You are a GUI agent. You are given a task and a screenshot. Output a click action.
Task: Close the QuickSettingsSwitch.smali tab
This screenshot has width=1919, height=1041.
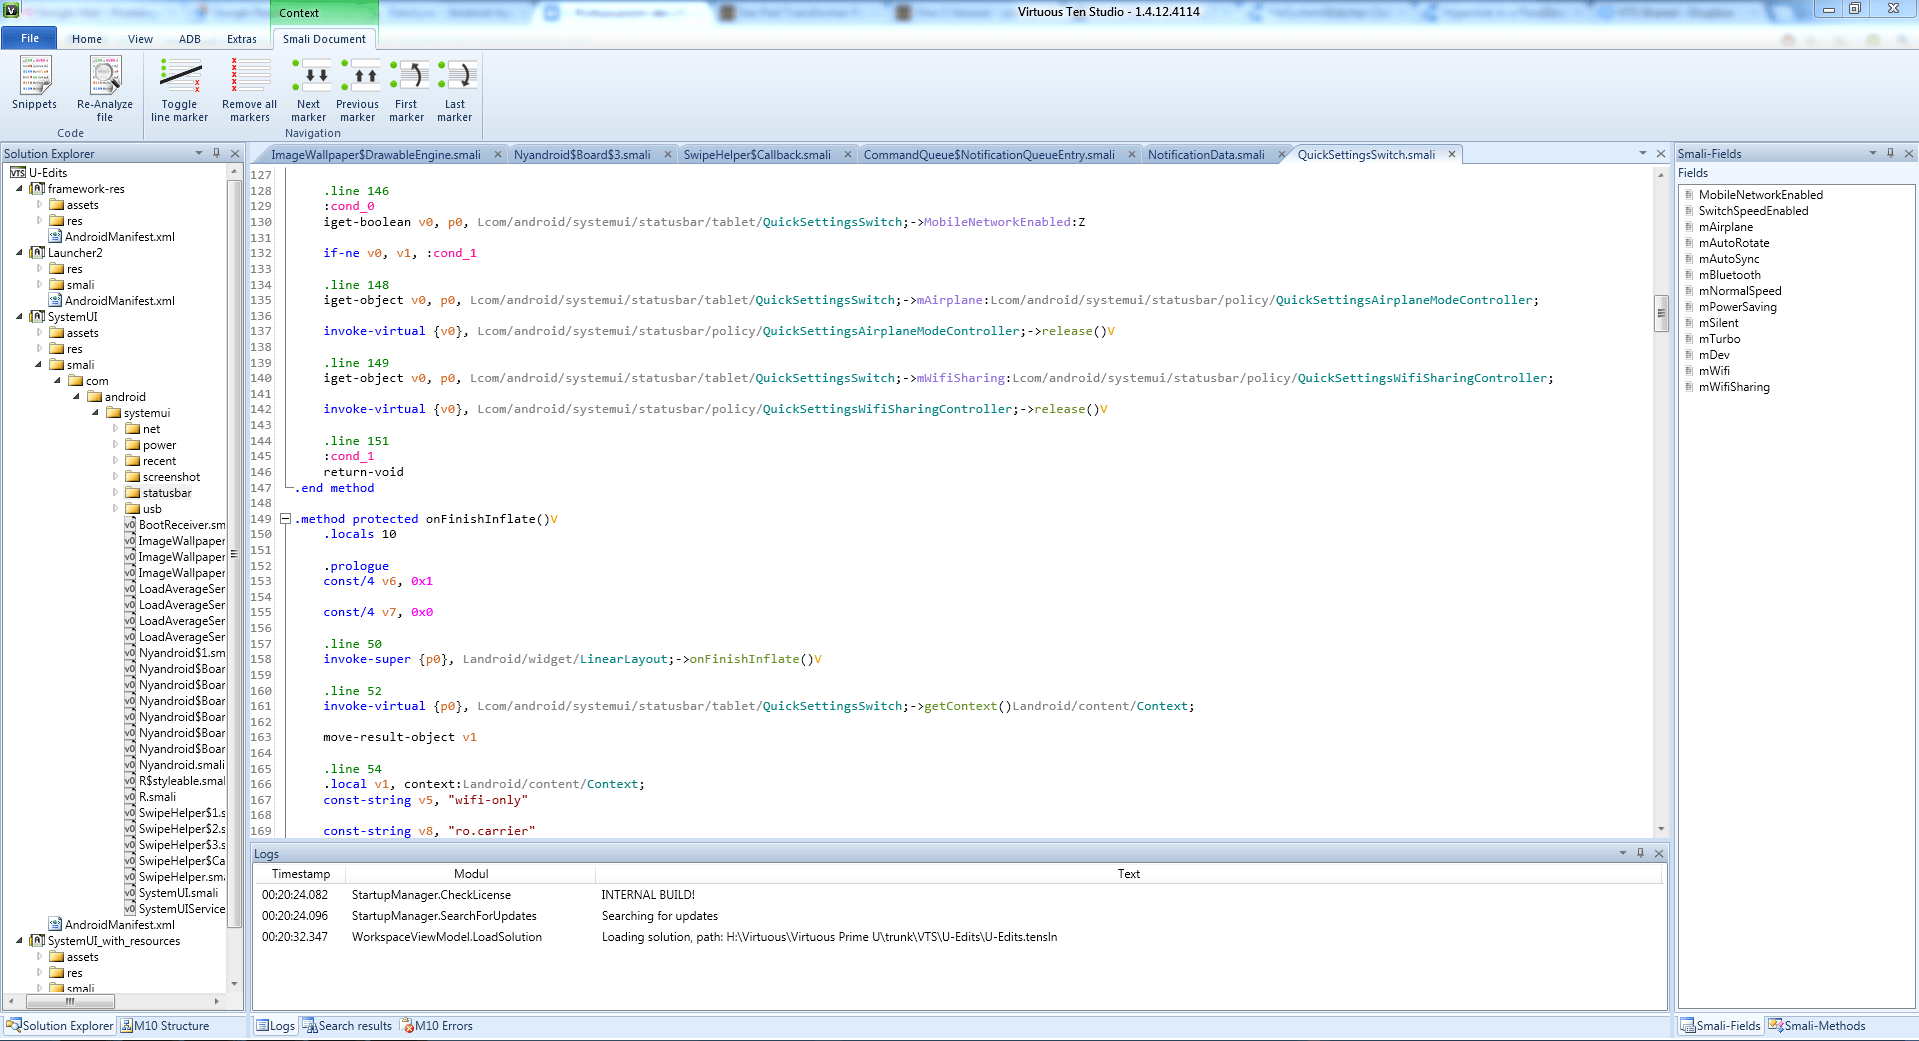point(1452,154)
